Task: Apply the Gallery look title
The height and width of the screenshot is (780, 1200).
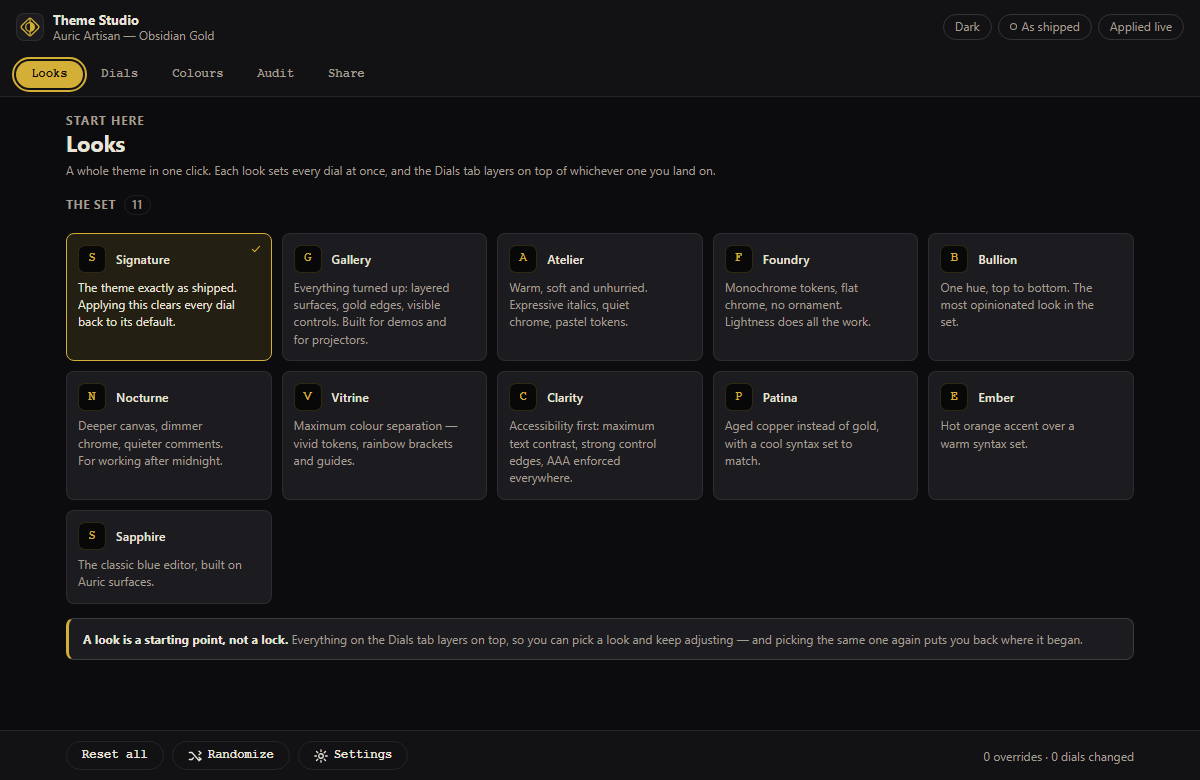Action: click(x=351, y=260)
